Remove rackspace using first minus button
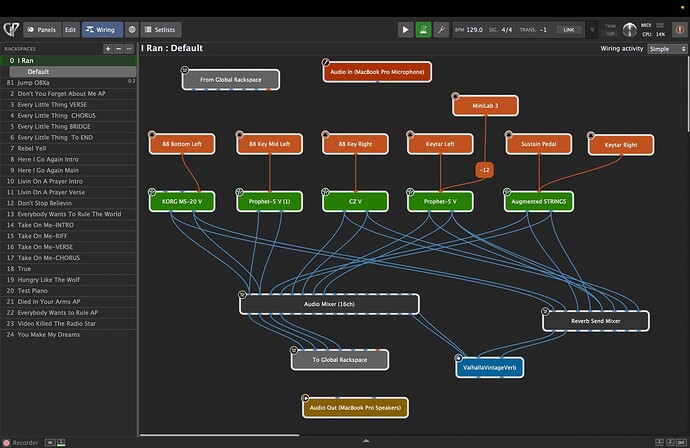690x448 pixels. pos(118,49)
